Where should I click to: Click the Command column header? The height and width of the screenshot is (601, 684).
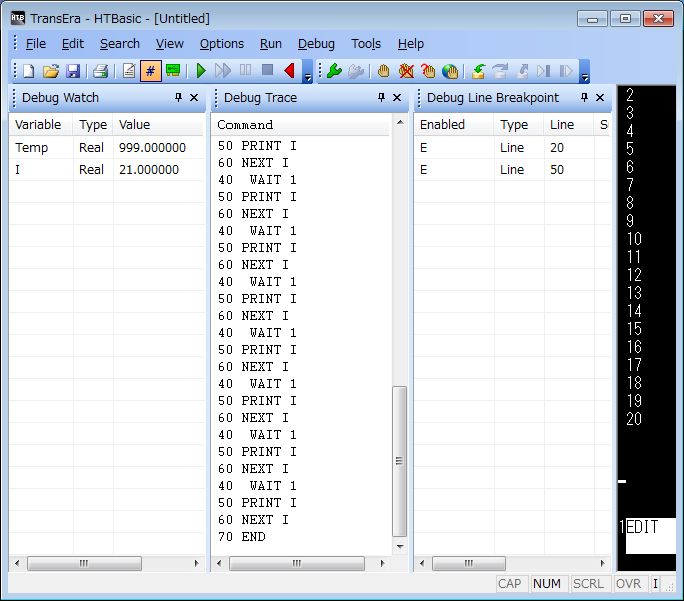click(301, 125)
